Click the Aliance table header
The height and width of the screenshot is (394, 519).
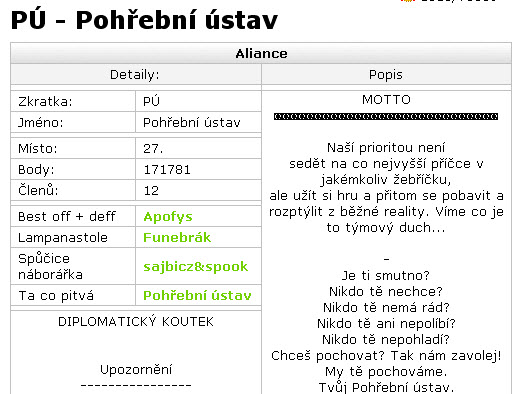pos(261,54)
